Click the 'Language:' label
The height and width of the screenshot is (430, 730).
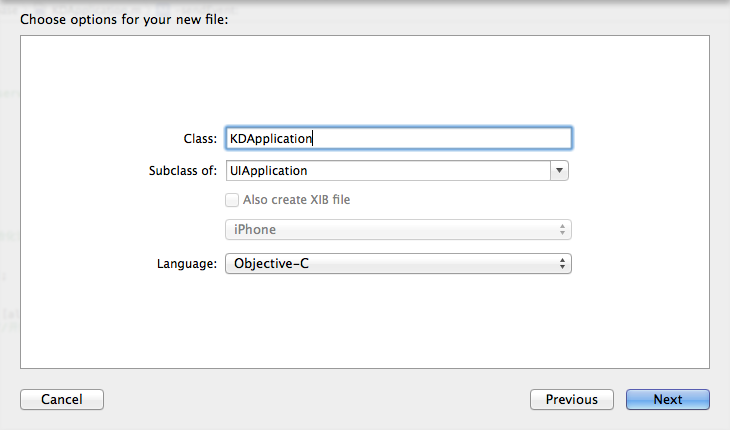point(187,263)
